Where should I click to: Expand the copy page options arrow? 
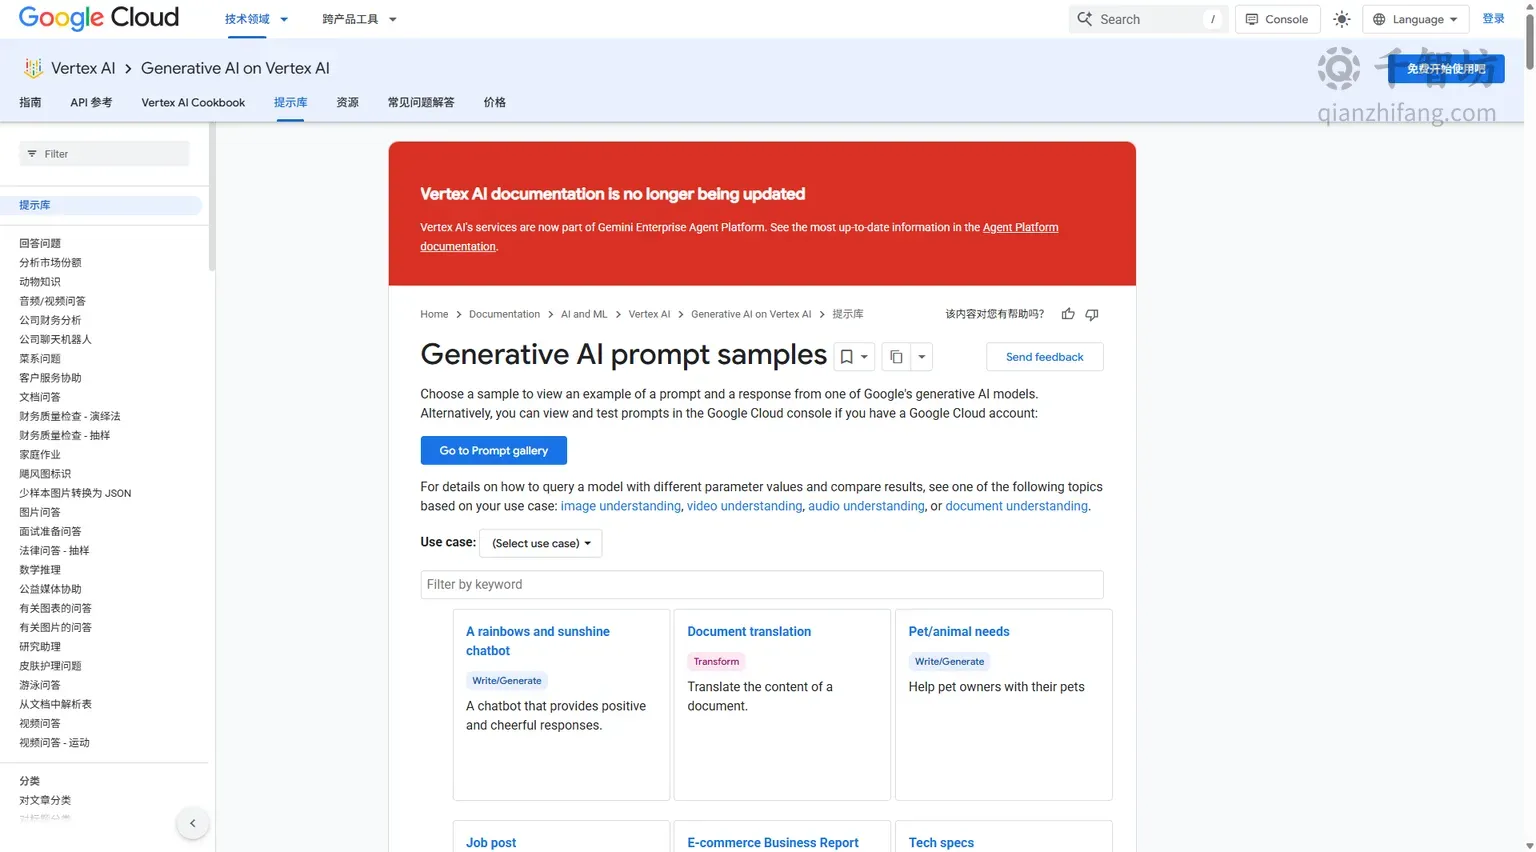tap(922, 357)
